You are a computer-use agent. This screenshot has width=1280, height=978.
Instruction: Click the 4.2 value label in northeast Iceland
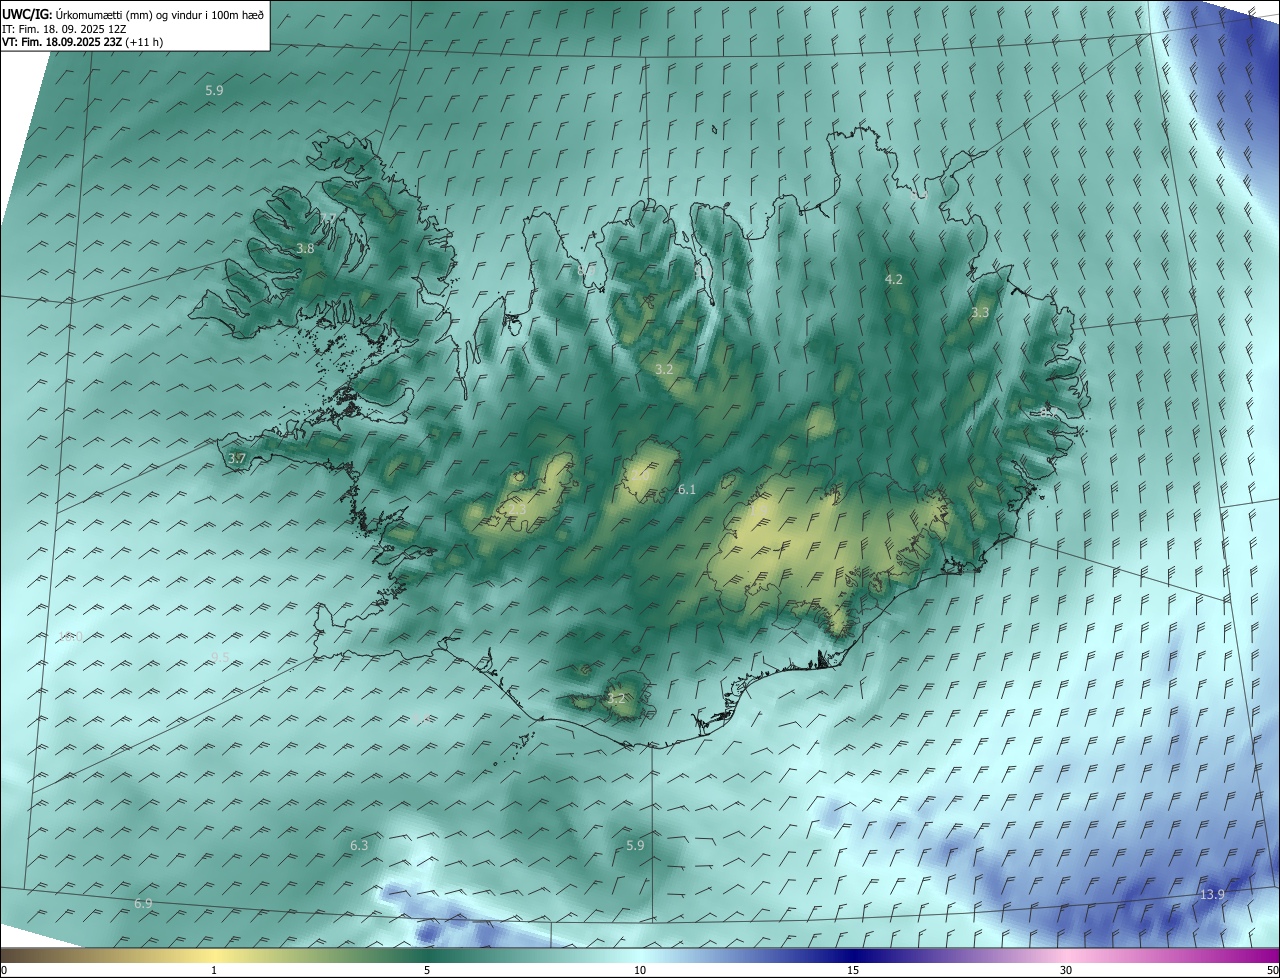894,280
